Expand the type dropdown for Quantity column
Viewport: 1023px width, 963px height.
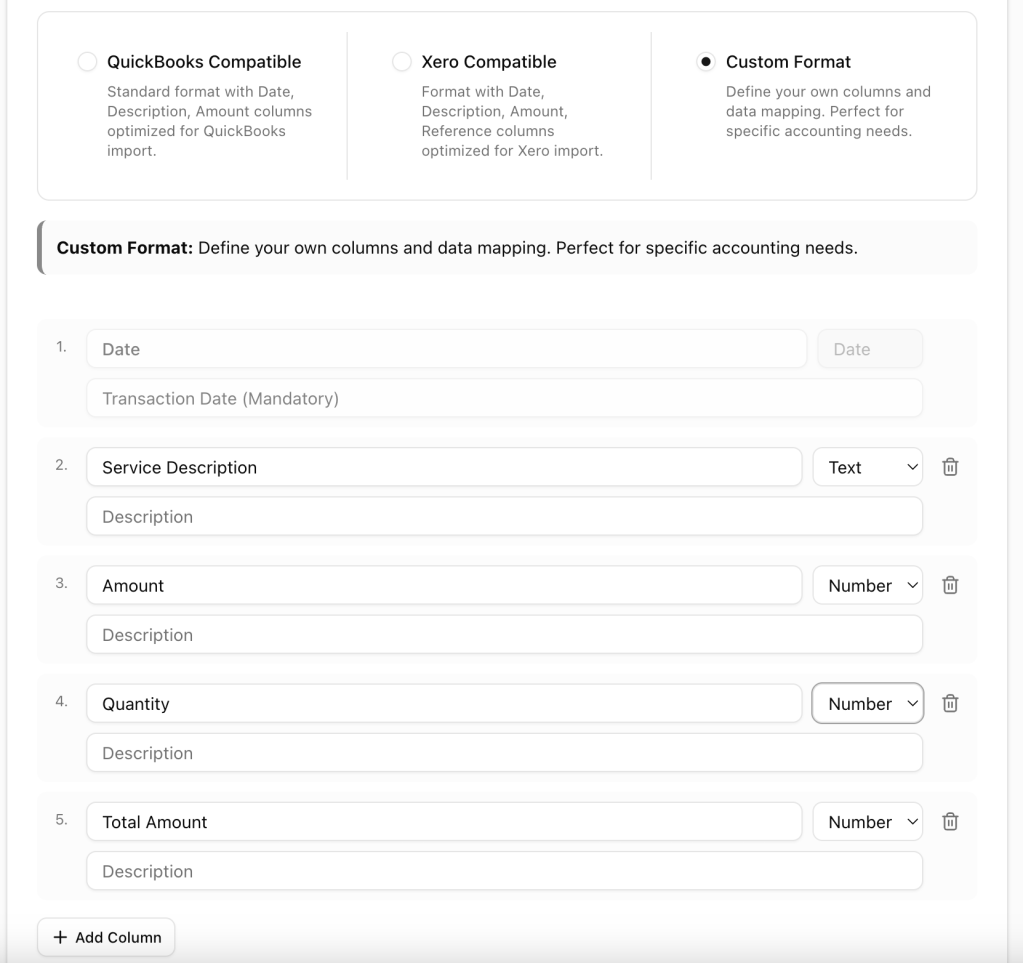pos(867,703)
